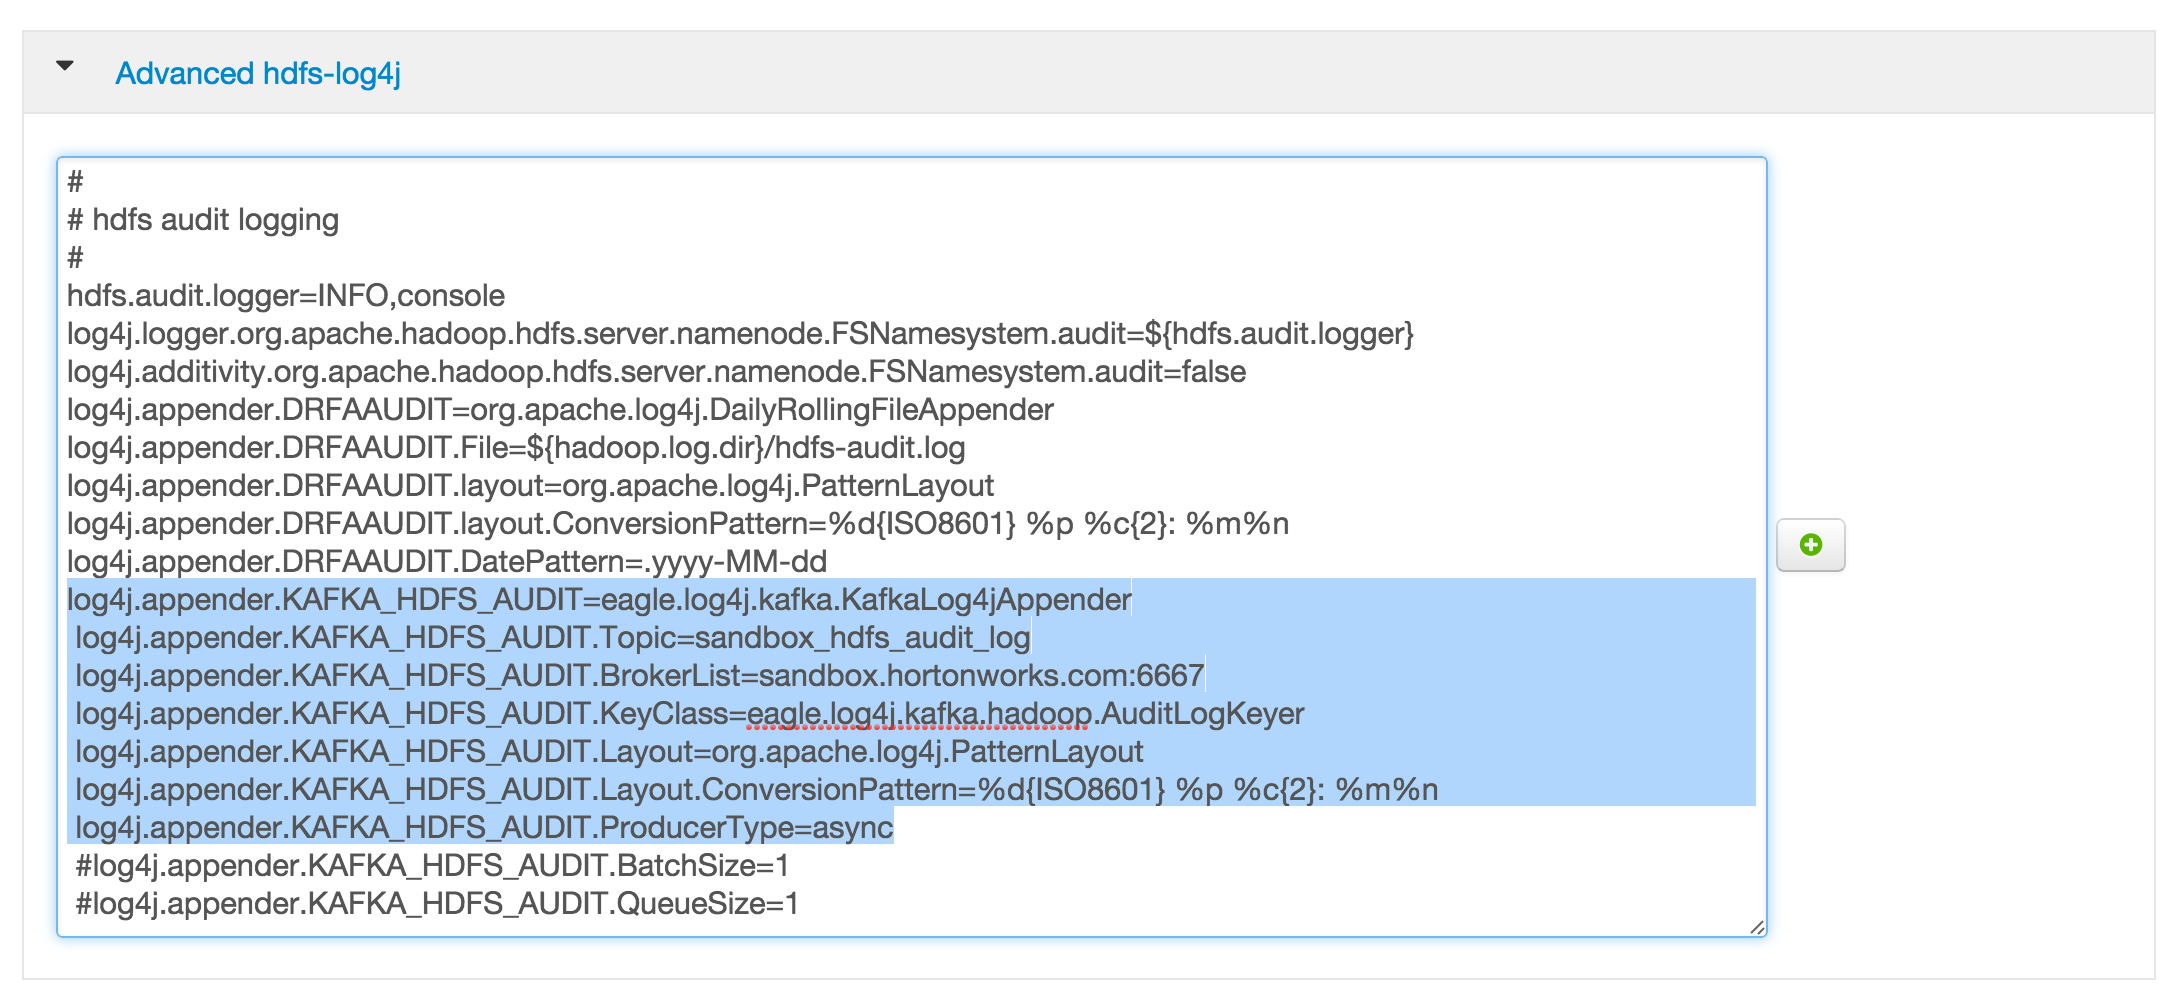The width and height of the screenshot is (2160, 992).
Task: Click the log4j.logger FSNamesystem.audit line
Action: (740, 334)
